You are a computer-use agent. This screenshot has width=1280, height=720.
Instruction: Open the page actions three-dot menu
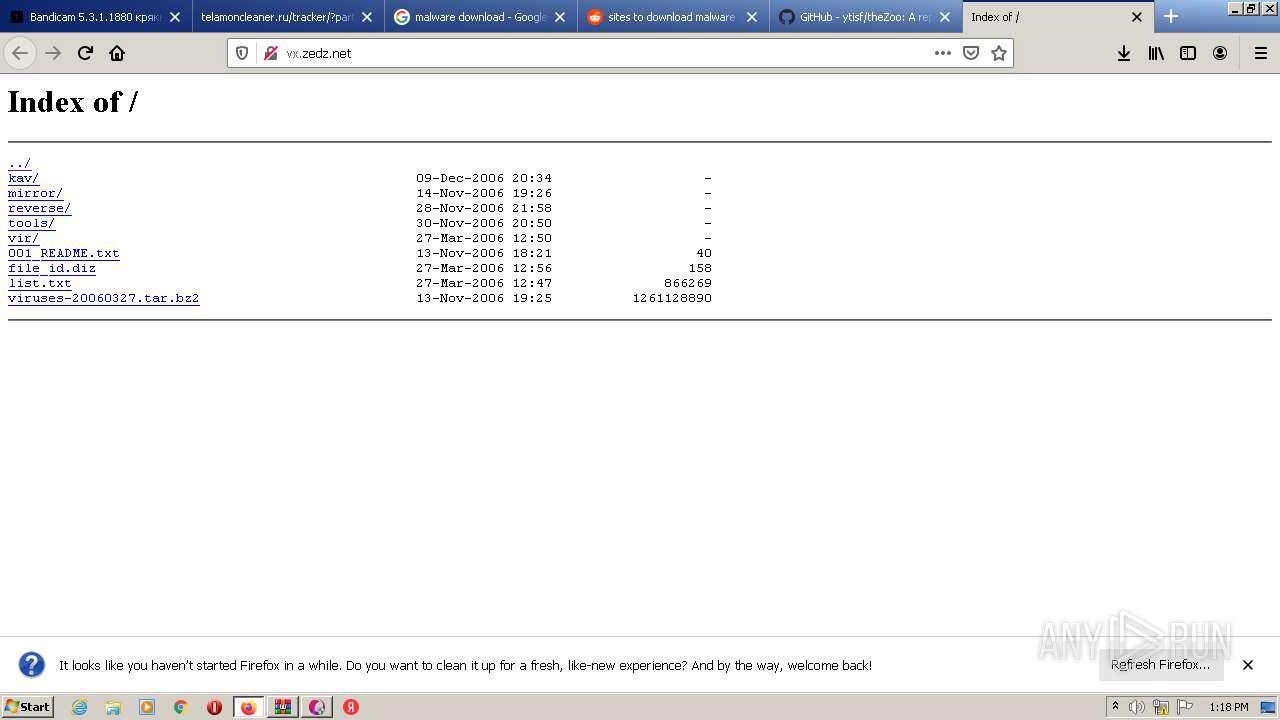point(942,53)
